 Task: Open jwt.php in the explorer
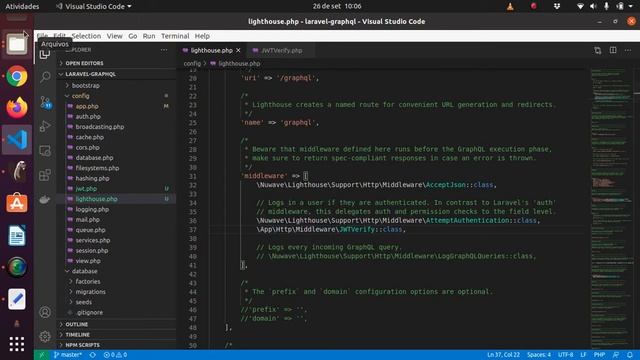point(116,189)
